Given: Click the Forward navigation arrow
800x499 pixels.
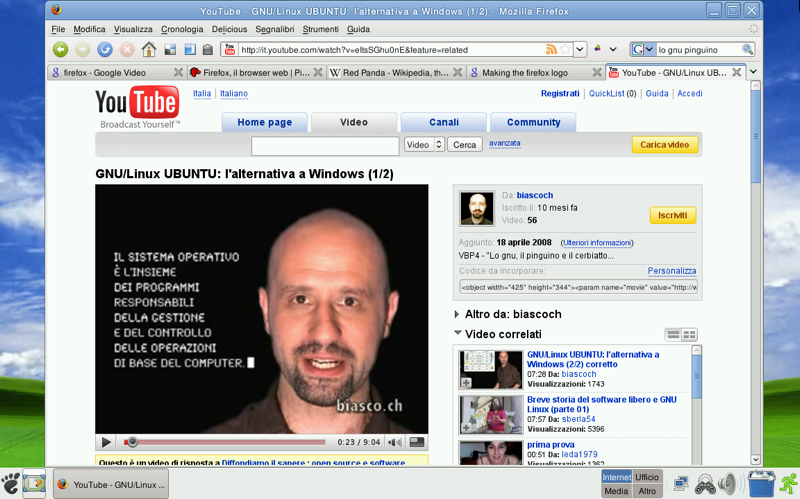Looking at the screenshot, I should tap(83, 49).
